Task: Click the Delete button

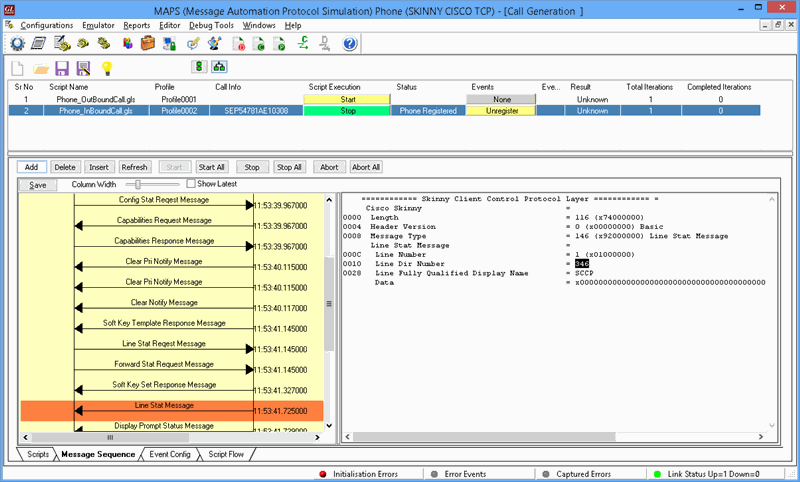Action: point(65,167)
